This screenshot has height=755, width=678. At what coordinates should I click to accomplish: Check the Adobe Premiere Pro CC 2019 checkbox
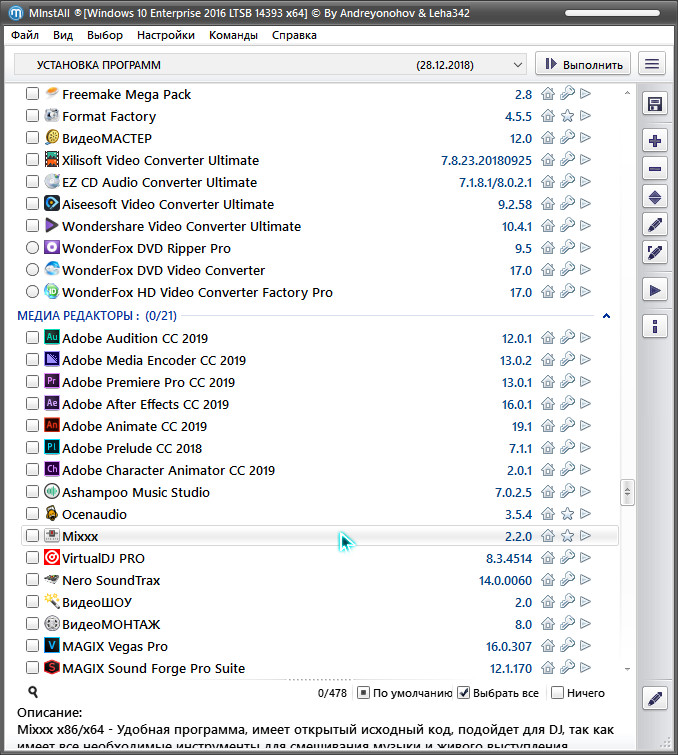(x=33, y=382)
